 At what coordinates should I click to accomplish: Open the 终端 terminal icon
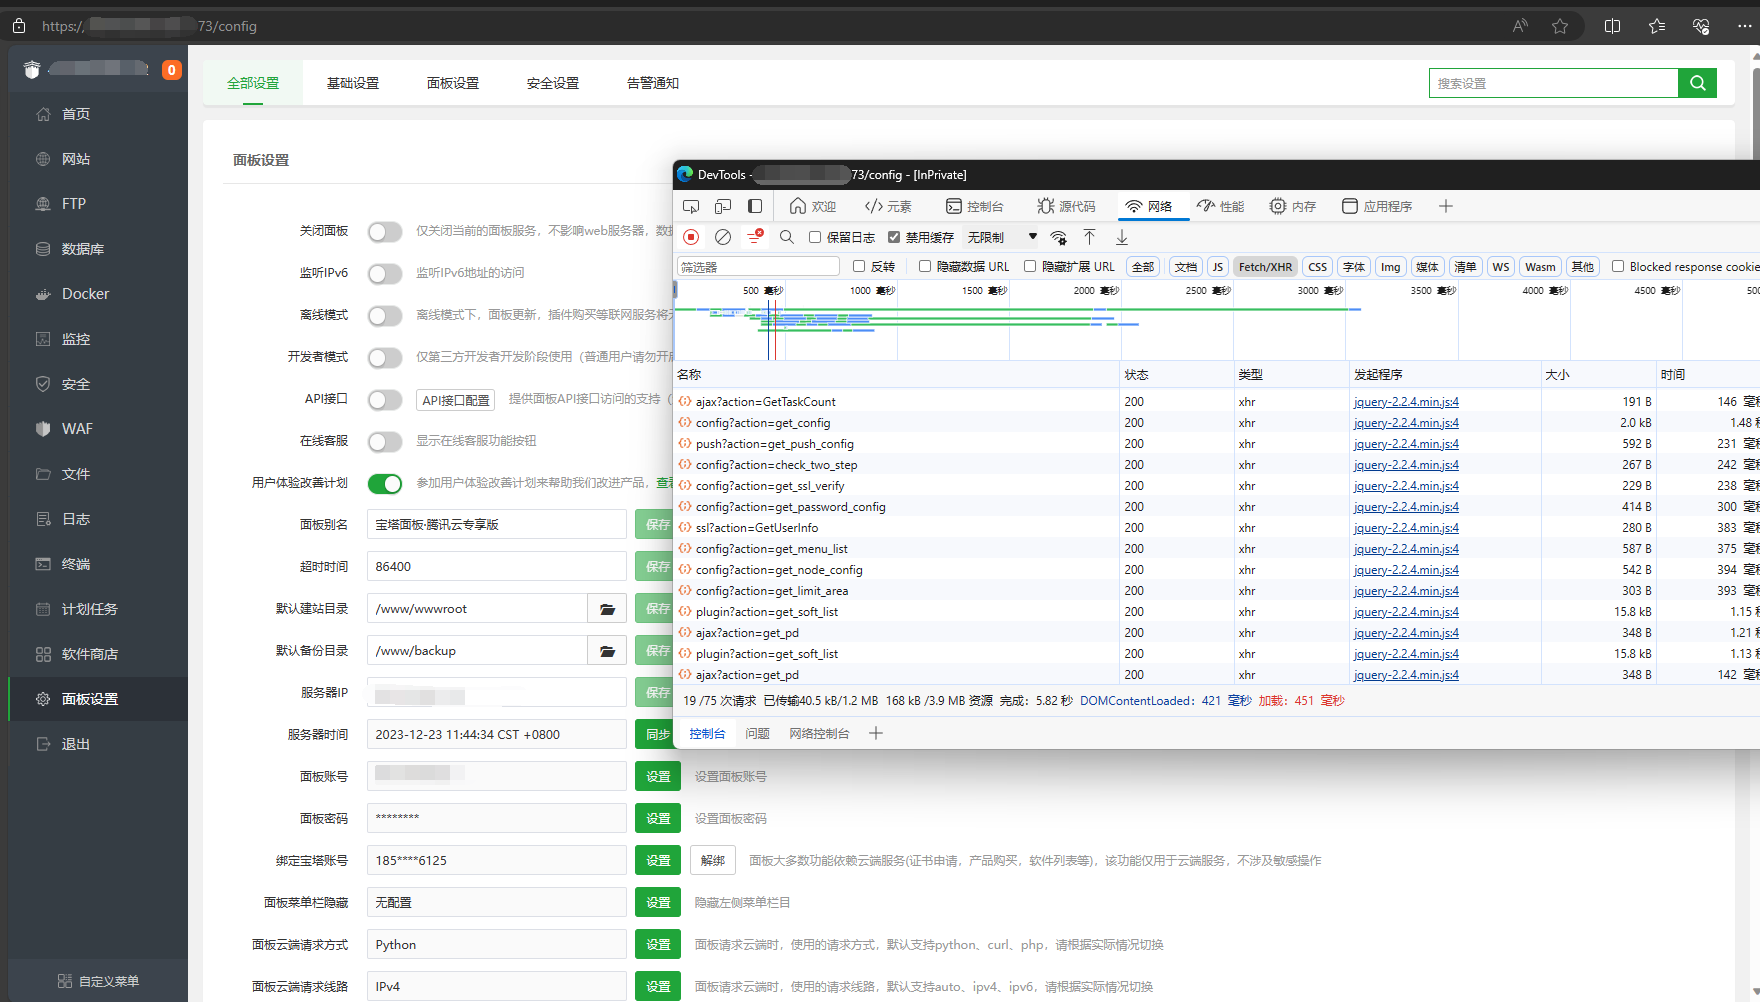tap(43, 564)
